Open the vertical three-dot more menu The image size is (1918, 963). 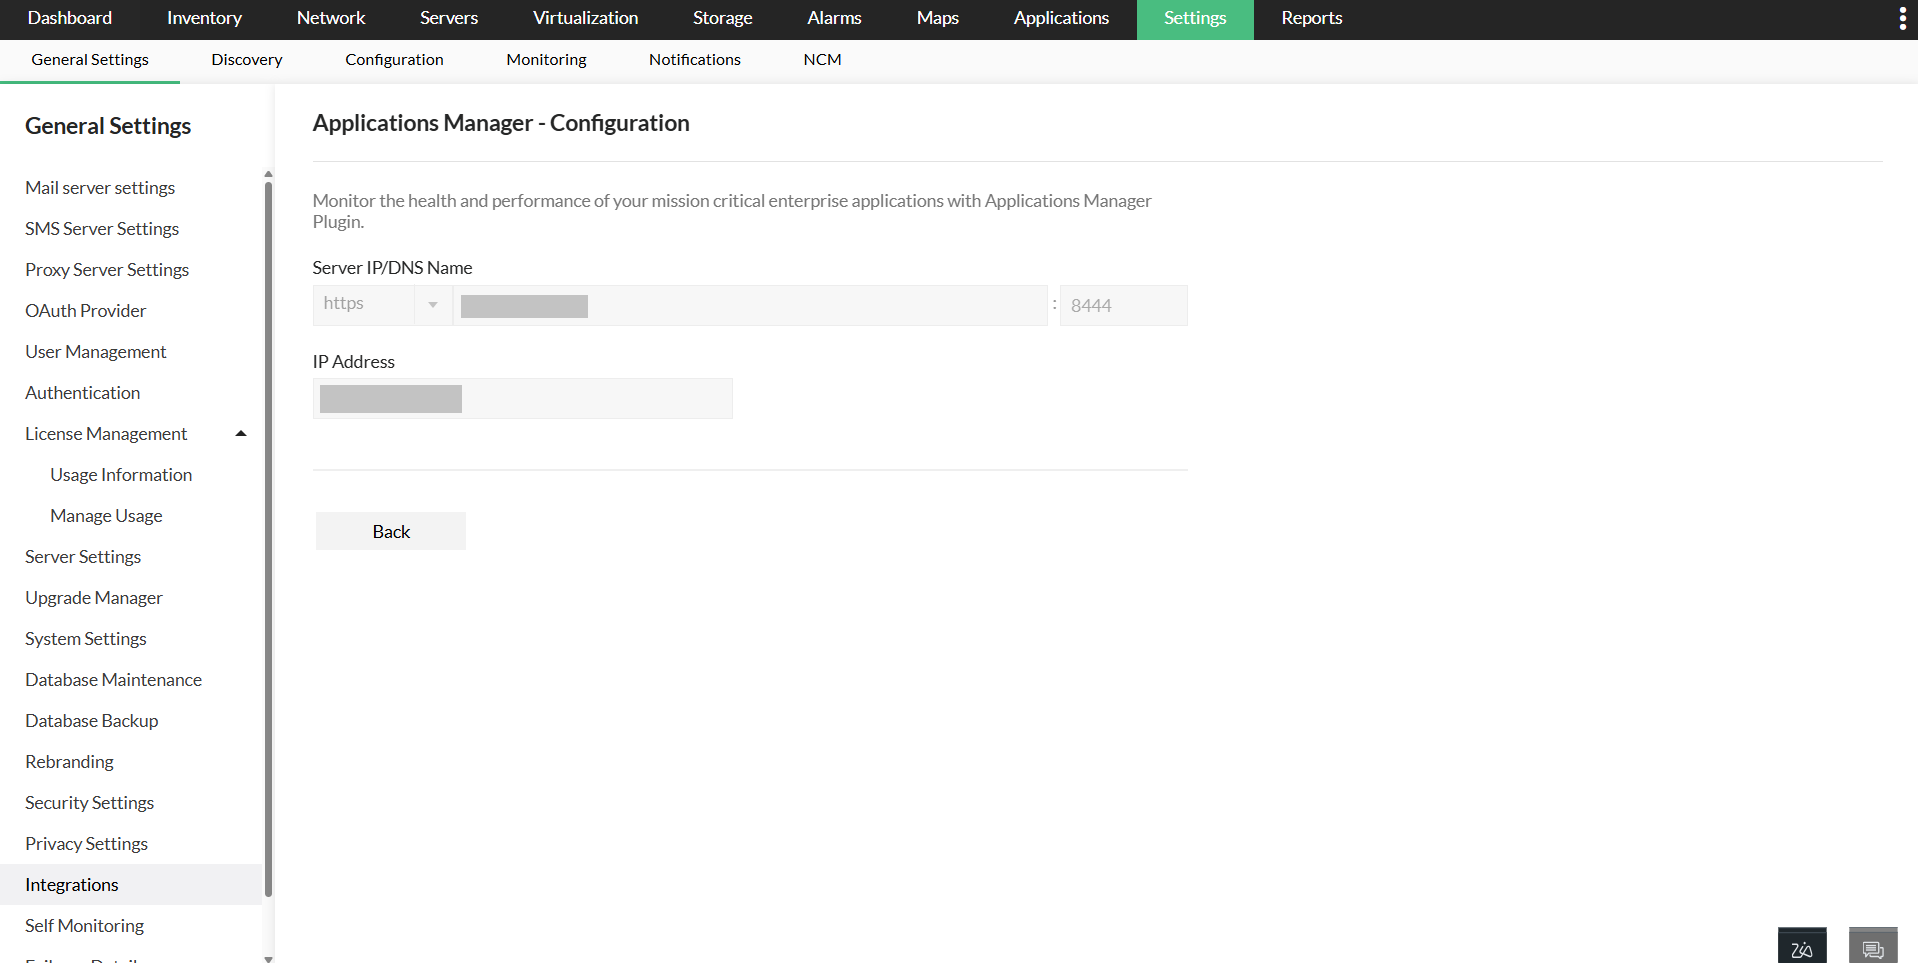pos(1902,18)
